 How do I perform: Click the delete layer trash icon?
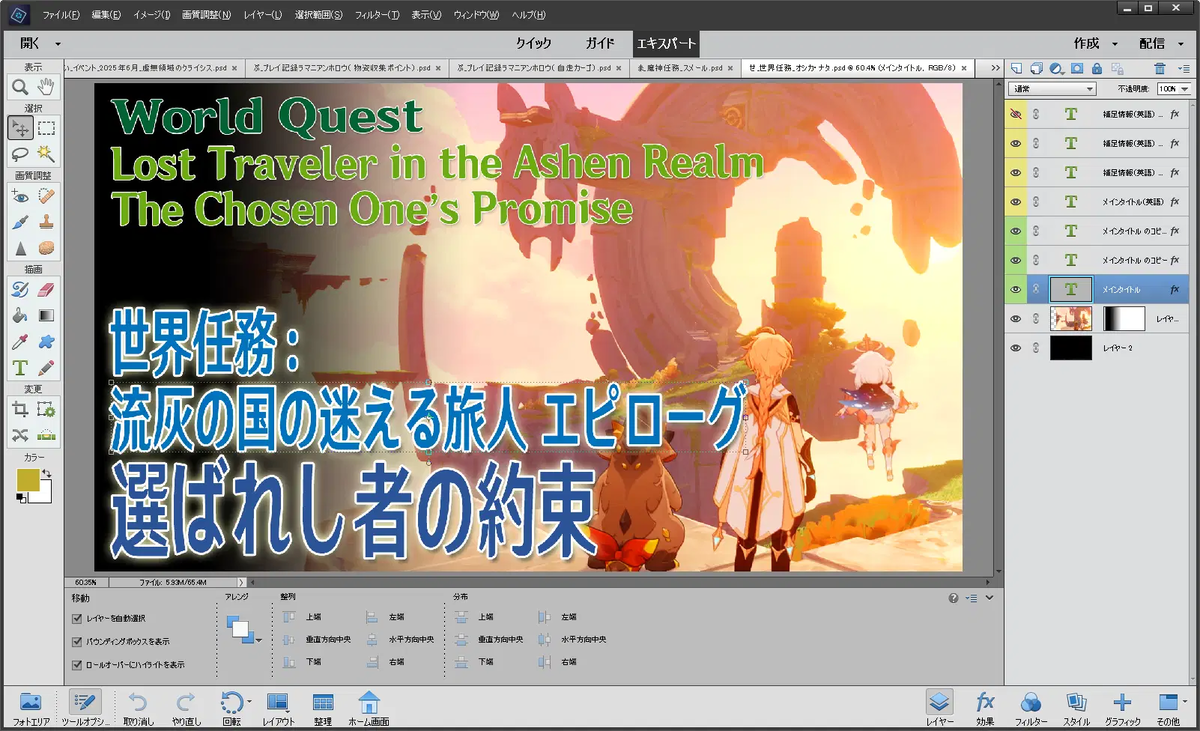[x=1160, y=68]
